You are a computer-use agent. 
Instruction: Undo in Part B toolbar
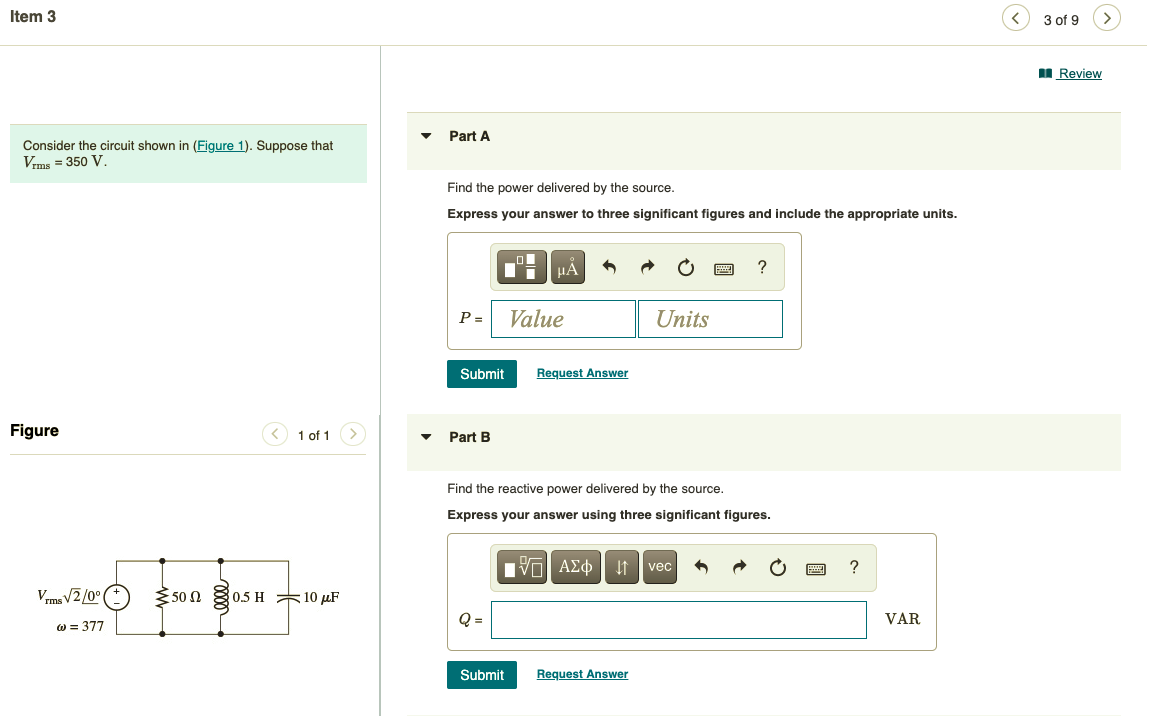pos(701,567)
